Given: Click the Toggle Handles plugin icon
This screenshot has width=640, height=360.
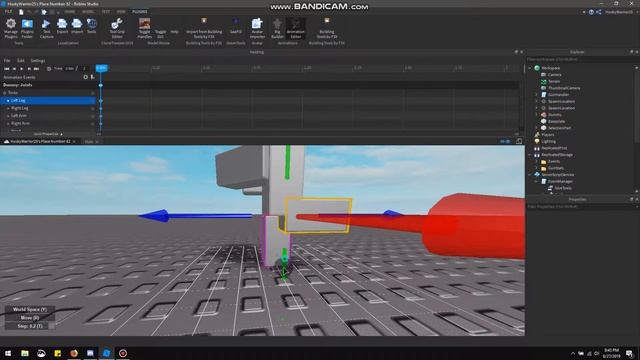Looking at the screenshot, I should (x=144, y=28).
